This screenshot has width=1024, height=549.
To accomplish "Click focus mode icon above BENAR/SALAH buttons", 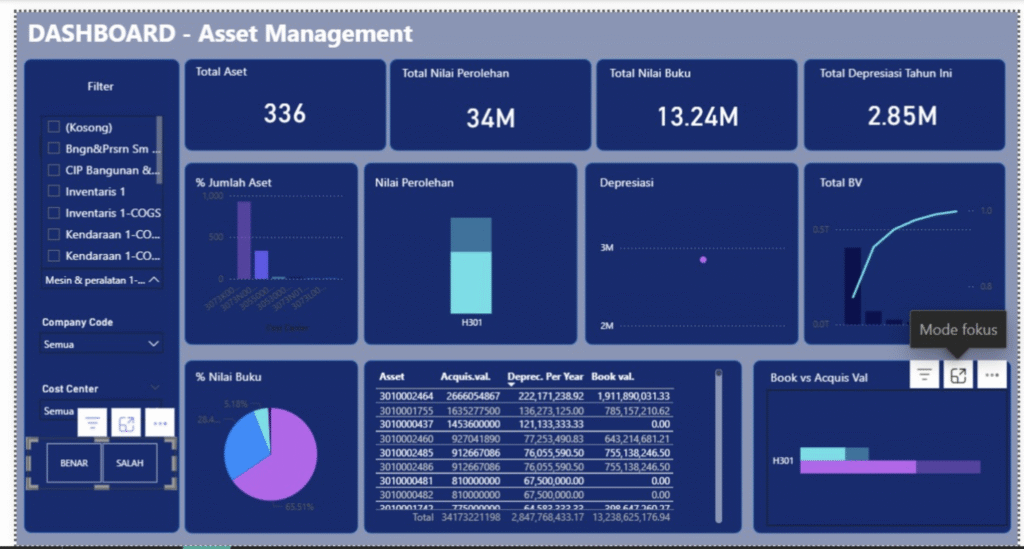I will coord(126,423).
